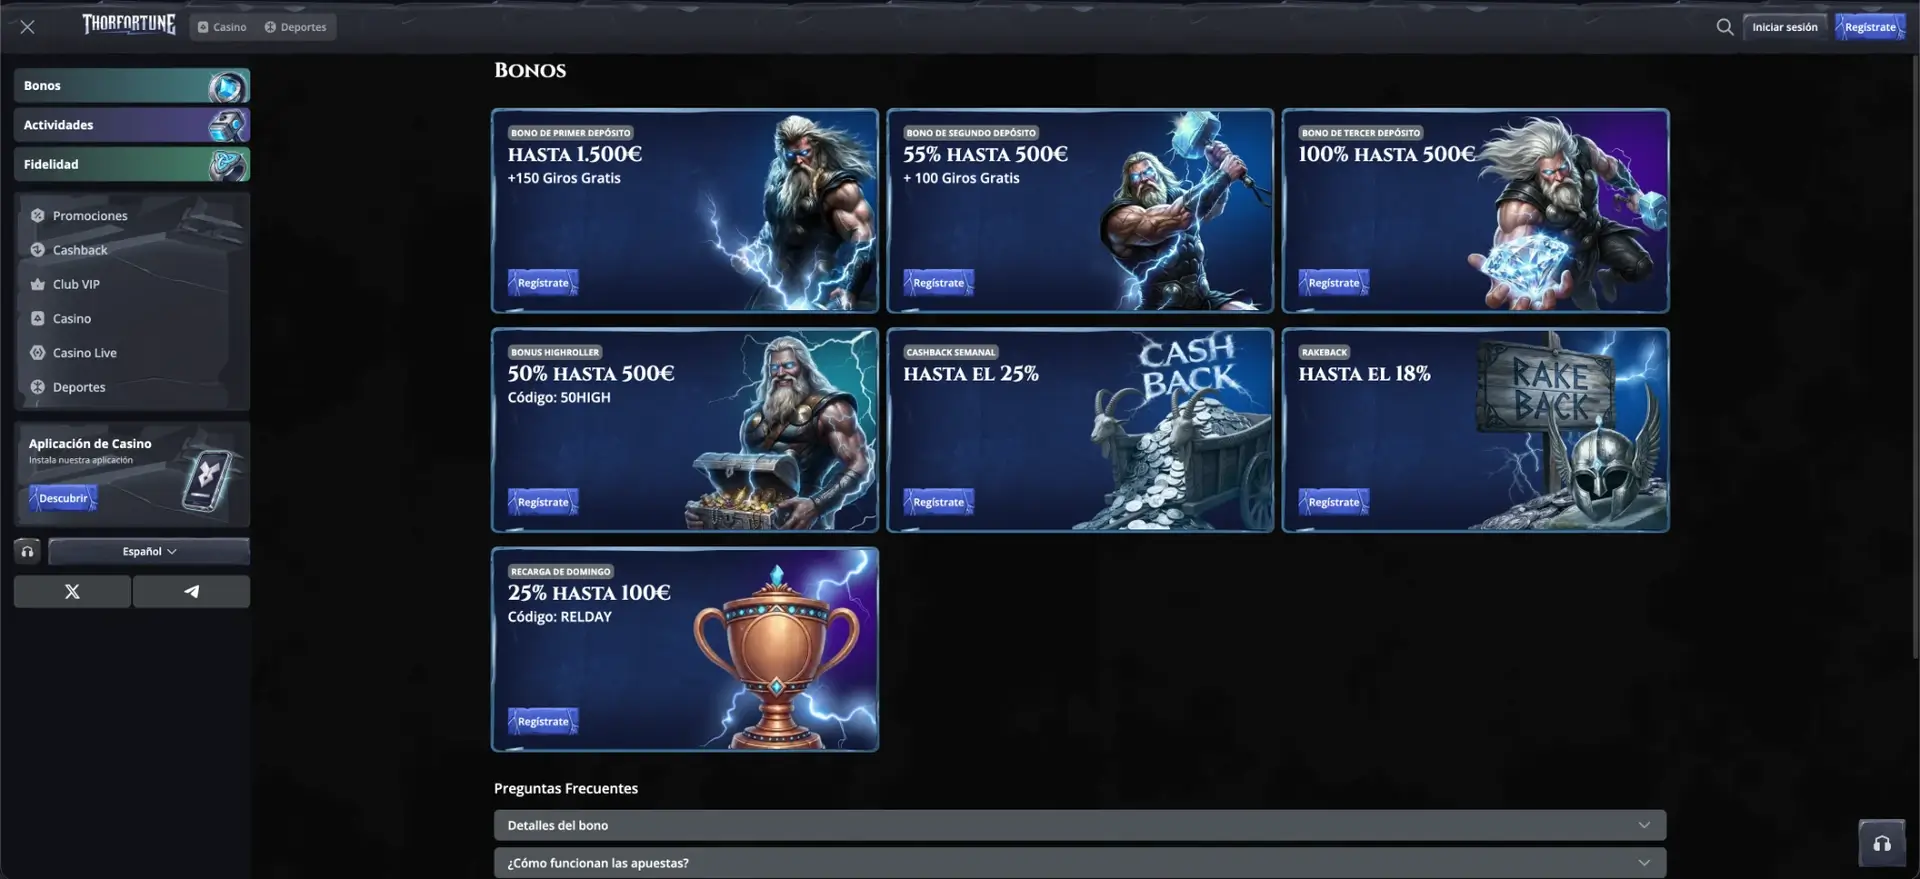
Task: Open the search magnifier icon
Action: point(1725,27)
